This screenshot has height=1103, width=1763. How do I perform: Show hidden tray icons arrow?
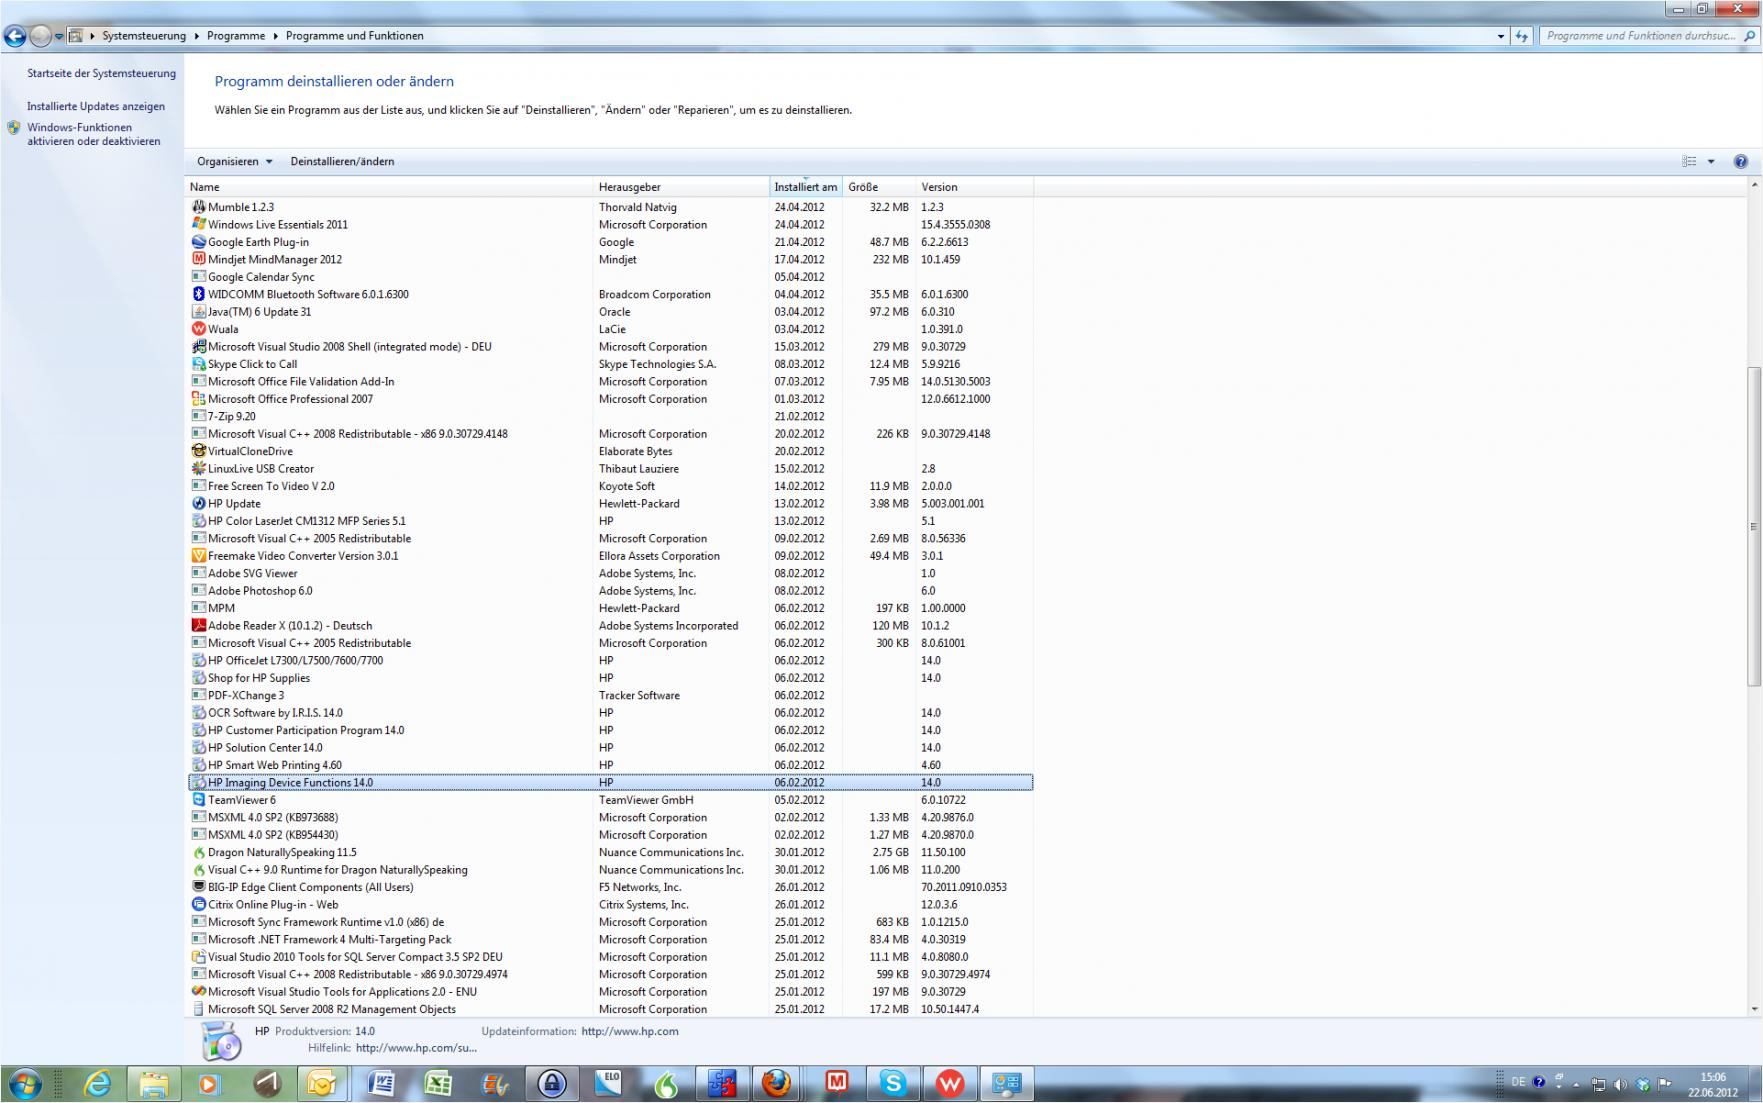pyautogui.click(x=1577, y=1084)
